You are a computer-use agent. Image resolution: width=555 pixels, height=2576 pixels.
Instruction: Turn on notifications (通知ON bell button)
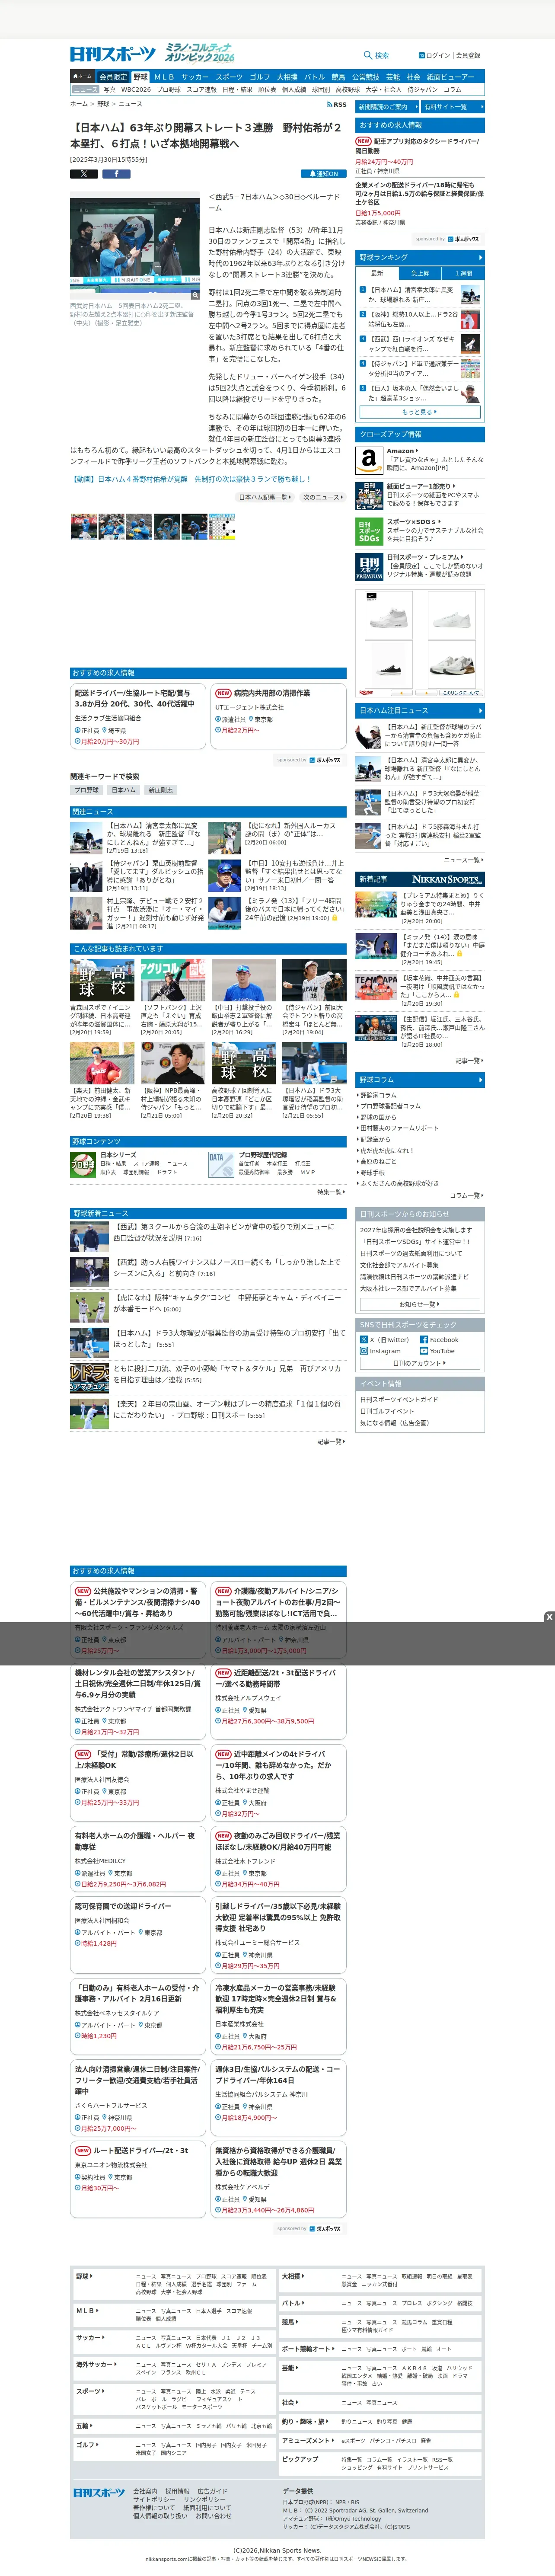click(325, 174)
